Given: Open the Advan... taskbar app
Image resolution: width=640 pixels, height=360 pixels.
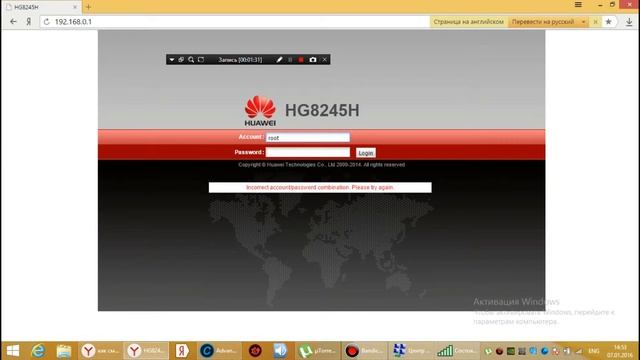Looking at the screenshot, I should 219,351.
